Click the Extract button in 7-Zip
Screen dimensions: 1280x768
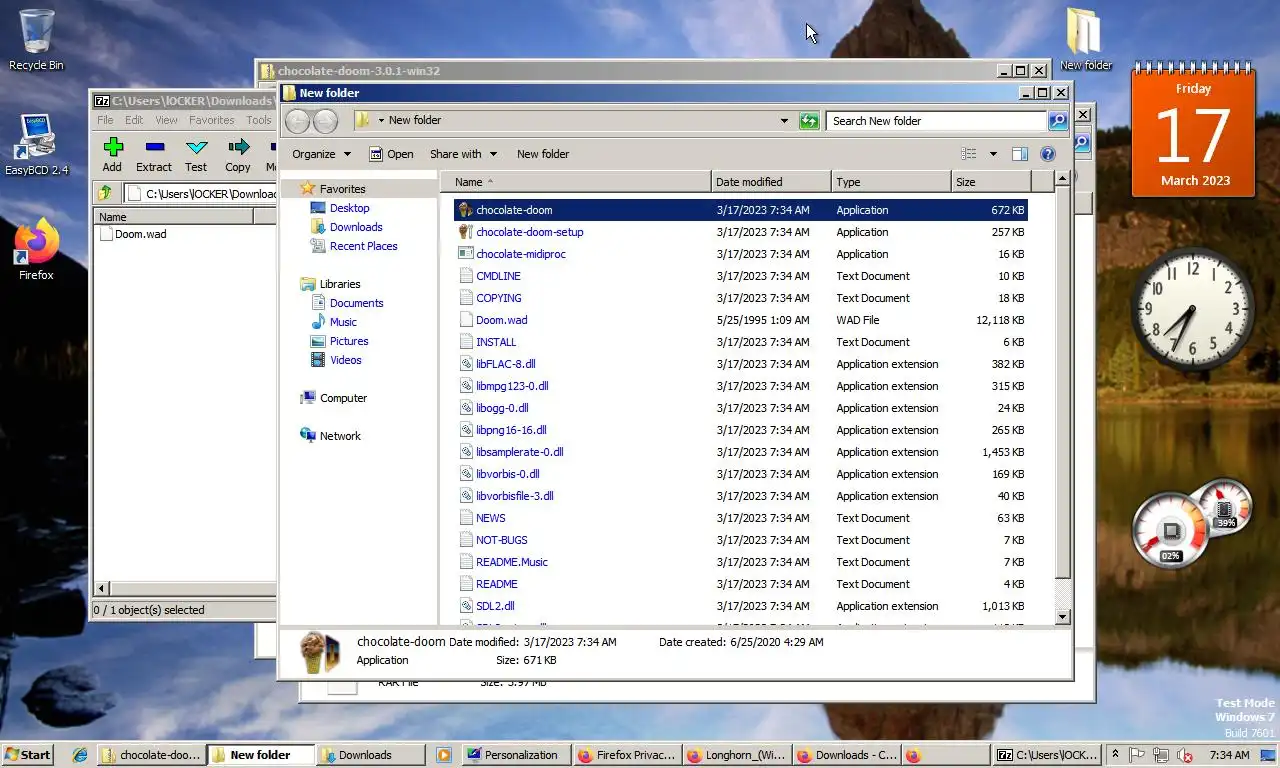point(154,155)
